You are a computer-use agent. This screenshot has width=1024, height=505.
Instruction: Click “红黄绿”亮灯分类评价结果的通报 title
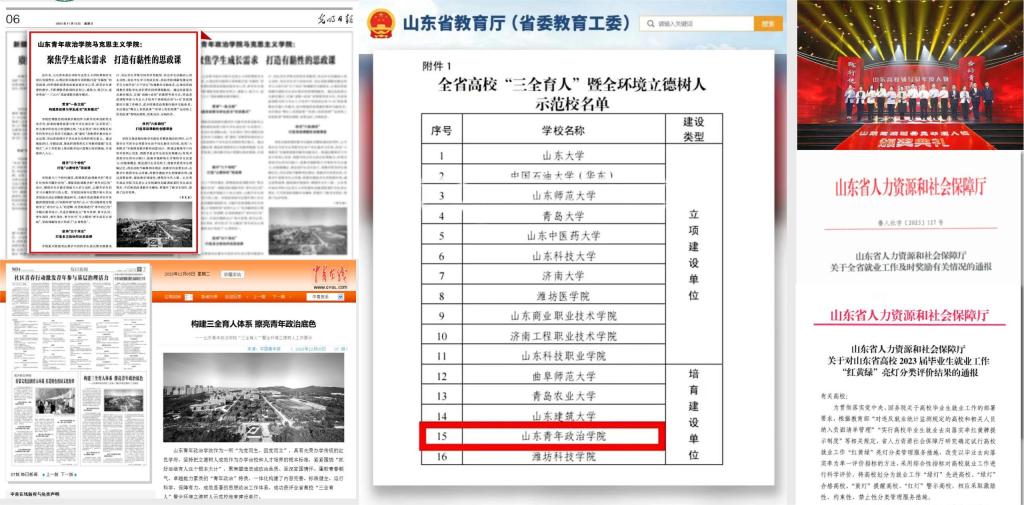(x=908, y=373)
